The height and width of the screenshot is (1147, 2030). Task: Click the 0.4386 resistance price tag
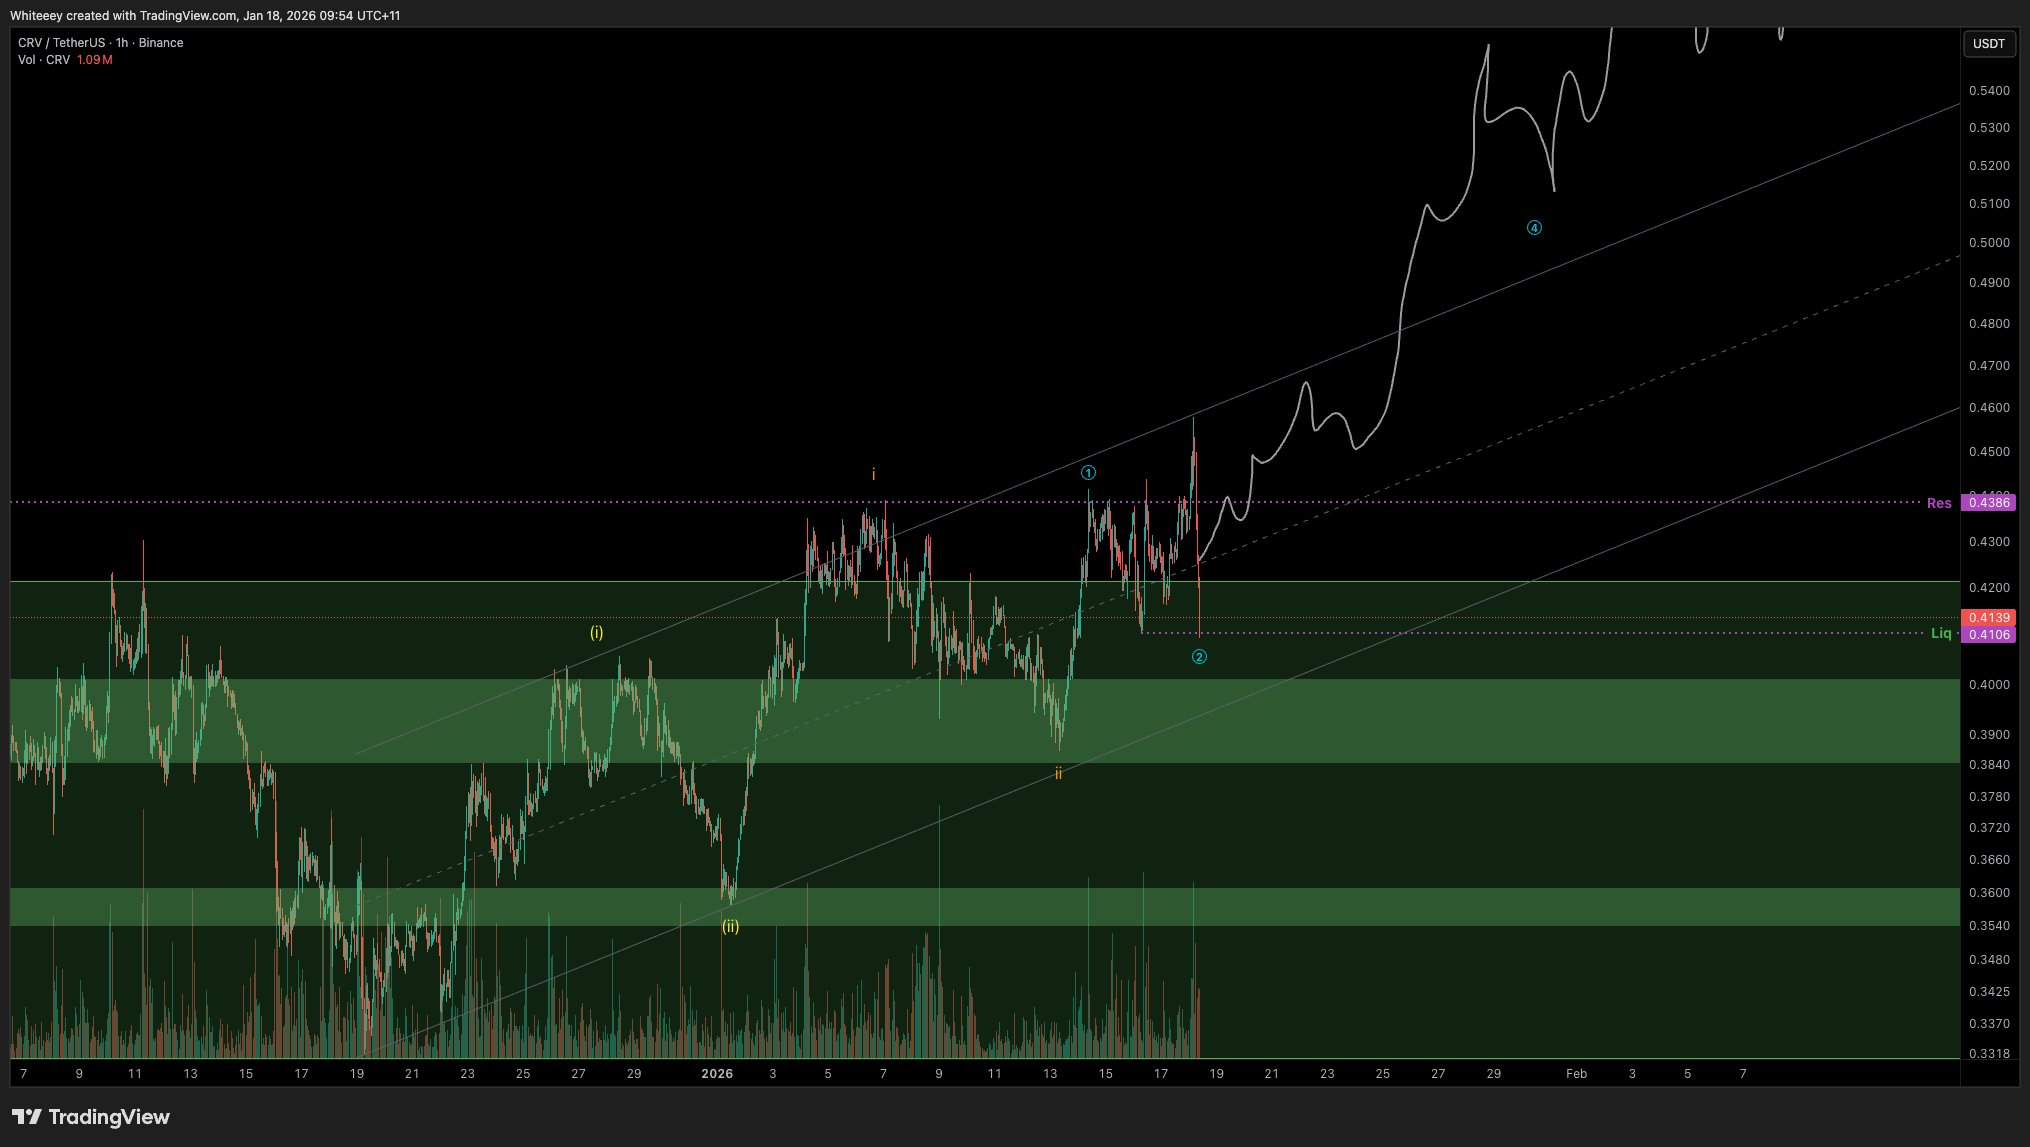pos(1988,503)
